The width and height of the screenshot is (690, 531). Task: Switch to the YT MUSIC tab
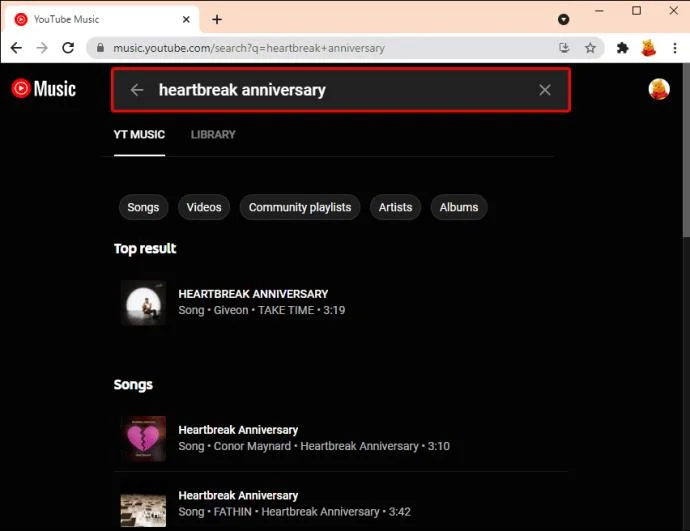tap(139, 135)
